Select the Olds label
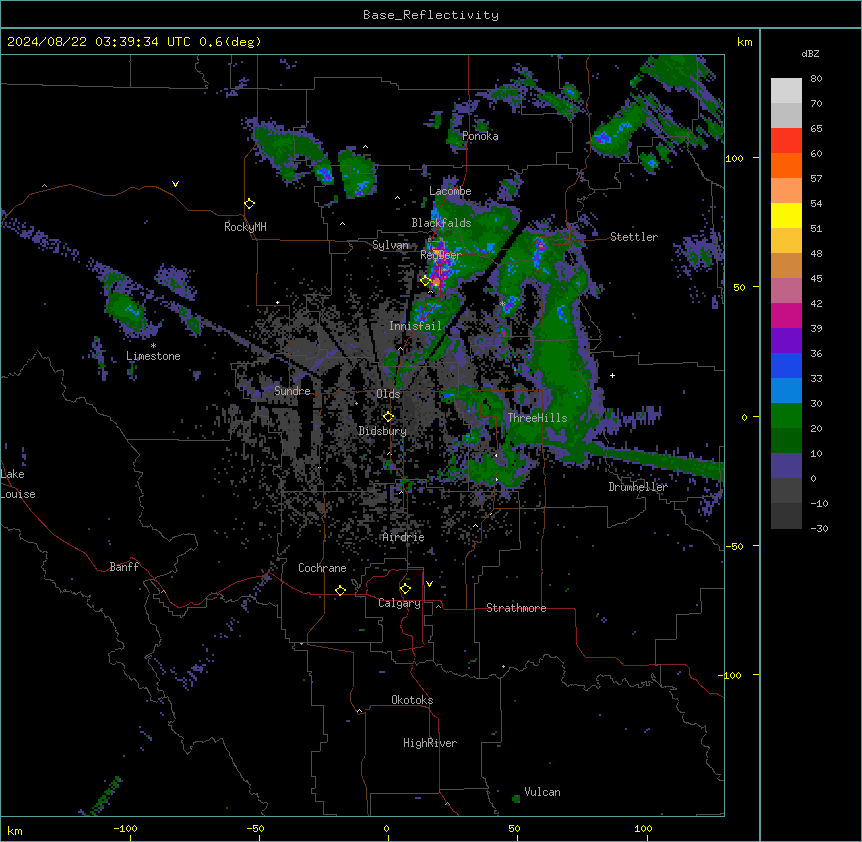 coord(388,394)
